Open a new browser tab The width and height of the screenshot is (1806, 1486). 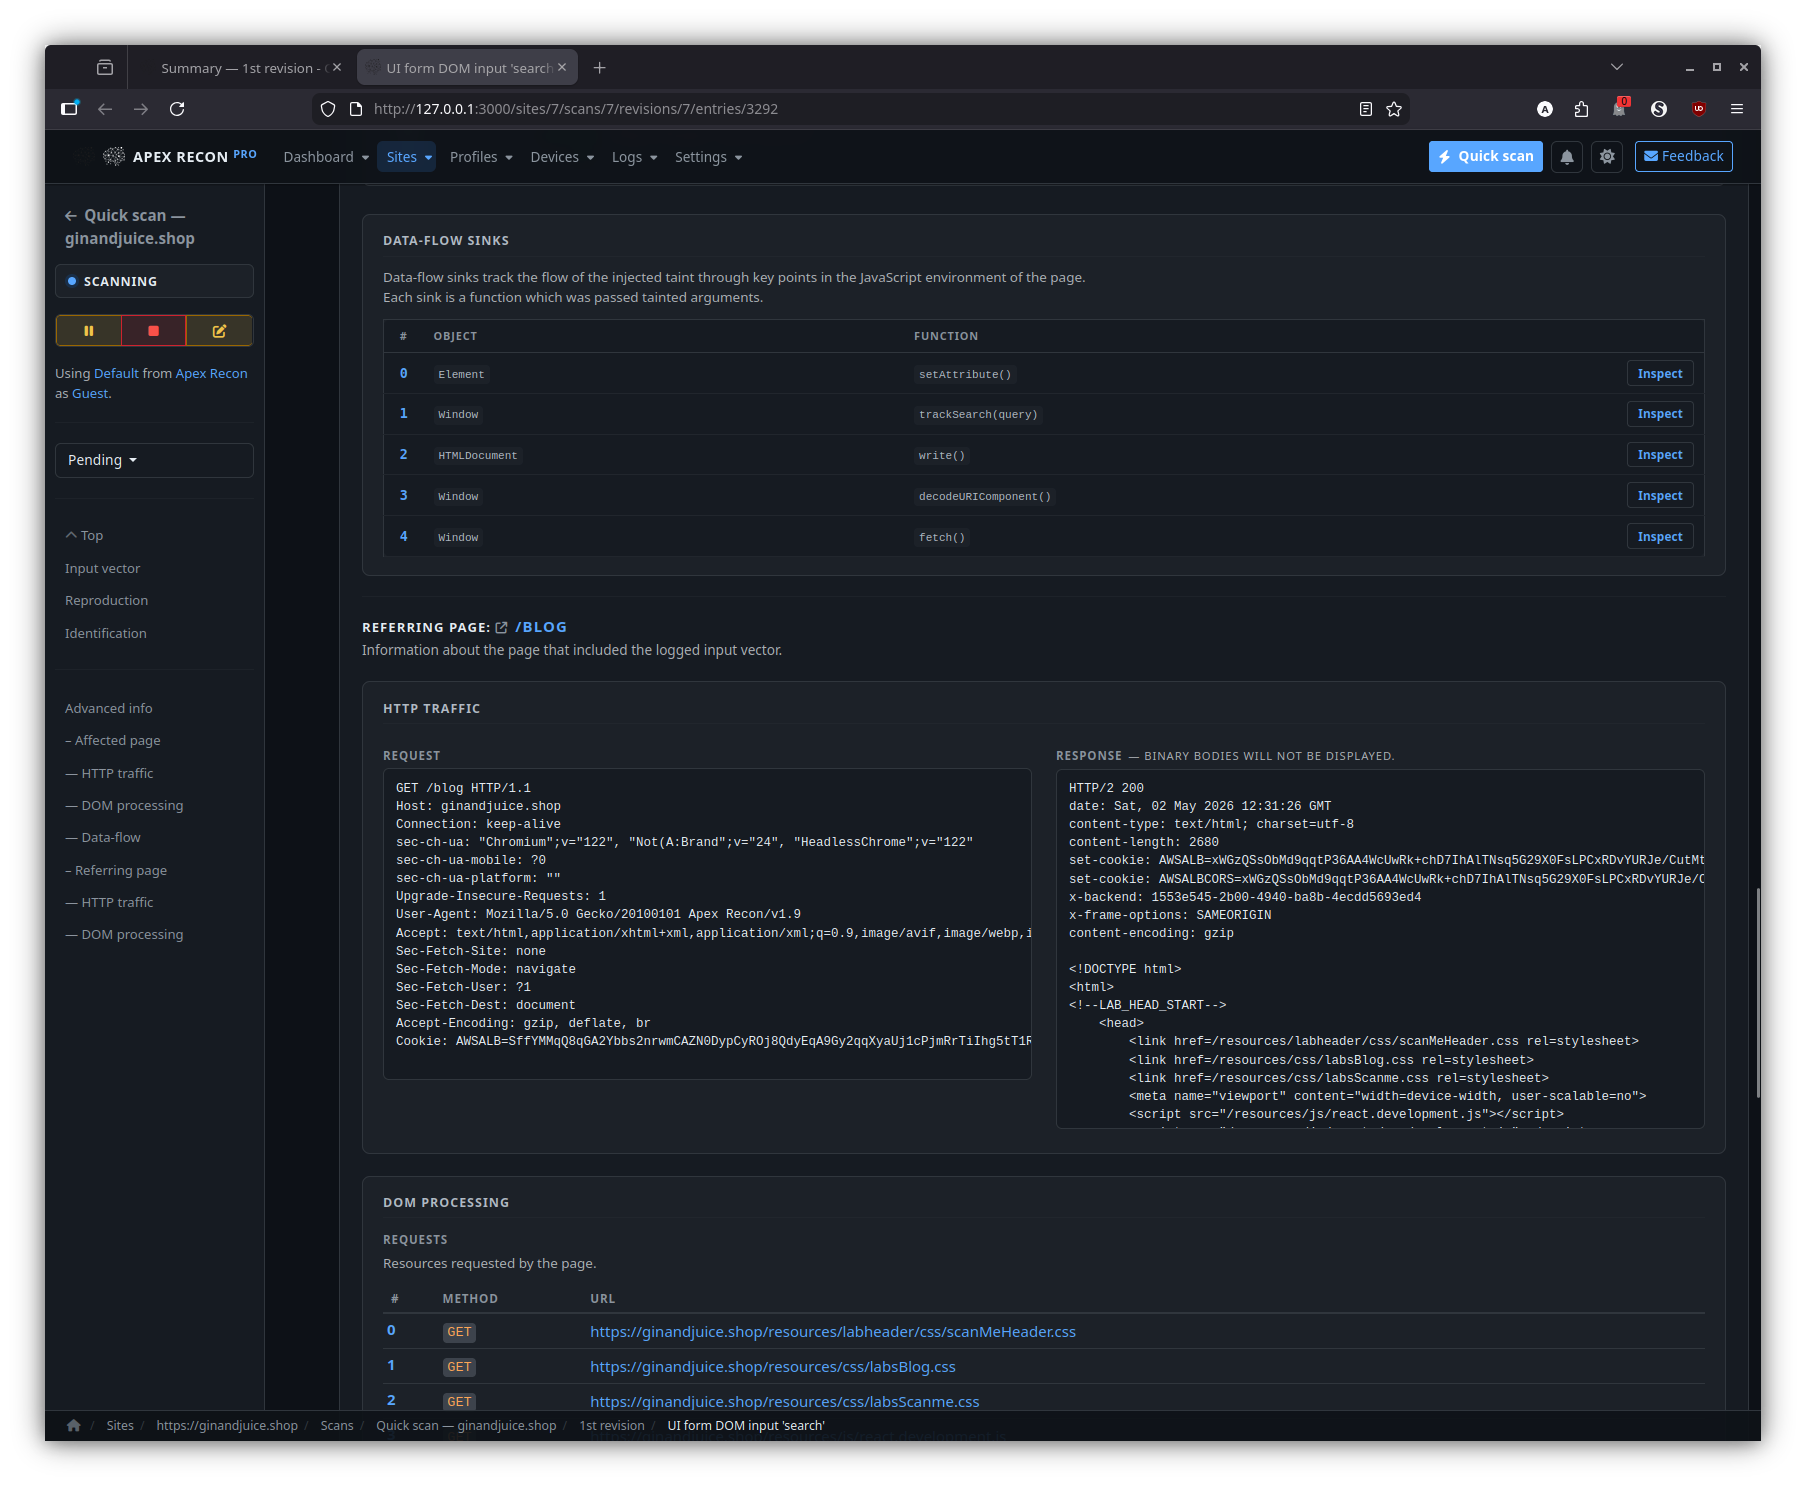600,68
